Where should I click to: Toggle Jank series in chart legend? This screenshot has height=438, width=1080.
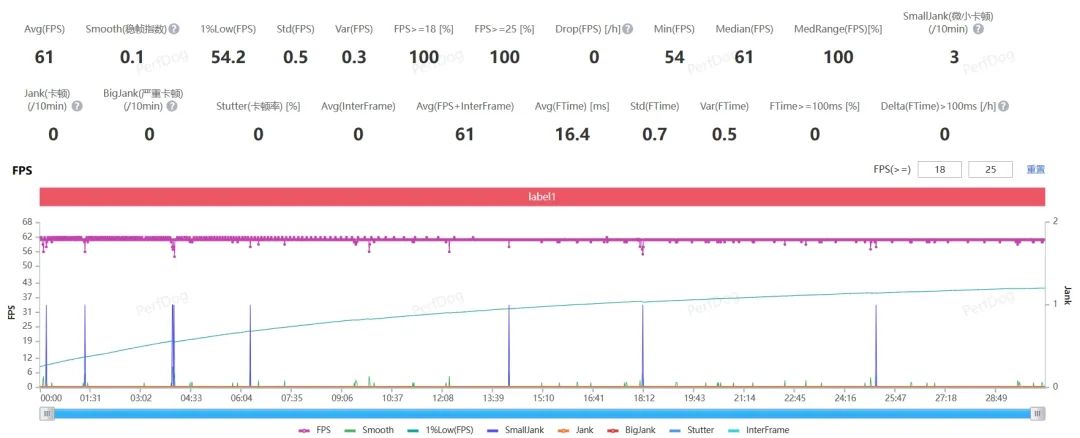point(576,430)
